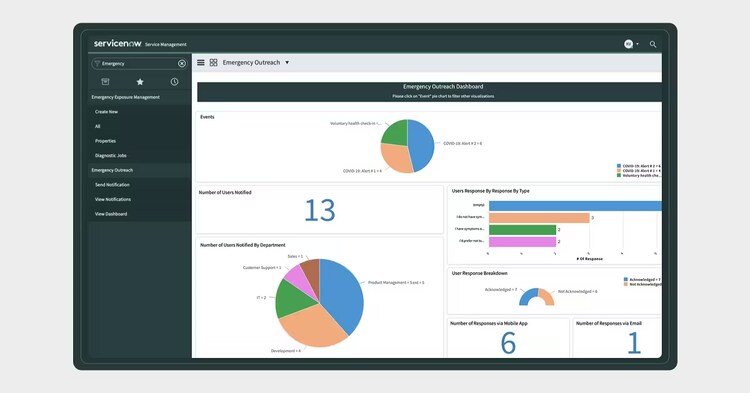Viewport: 750px width, 393px height.
Task: Click Users Response By Response By Type title
Action: 491,191
